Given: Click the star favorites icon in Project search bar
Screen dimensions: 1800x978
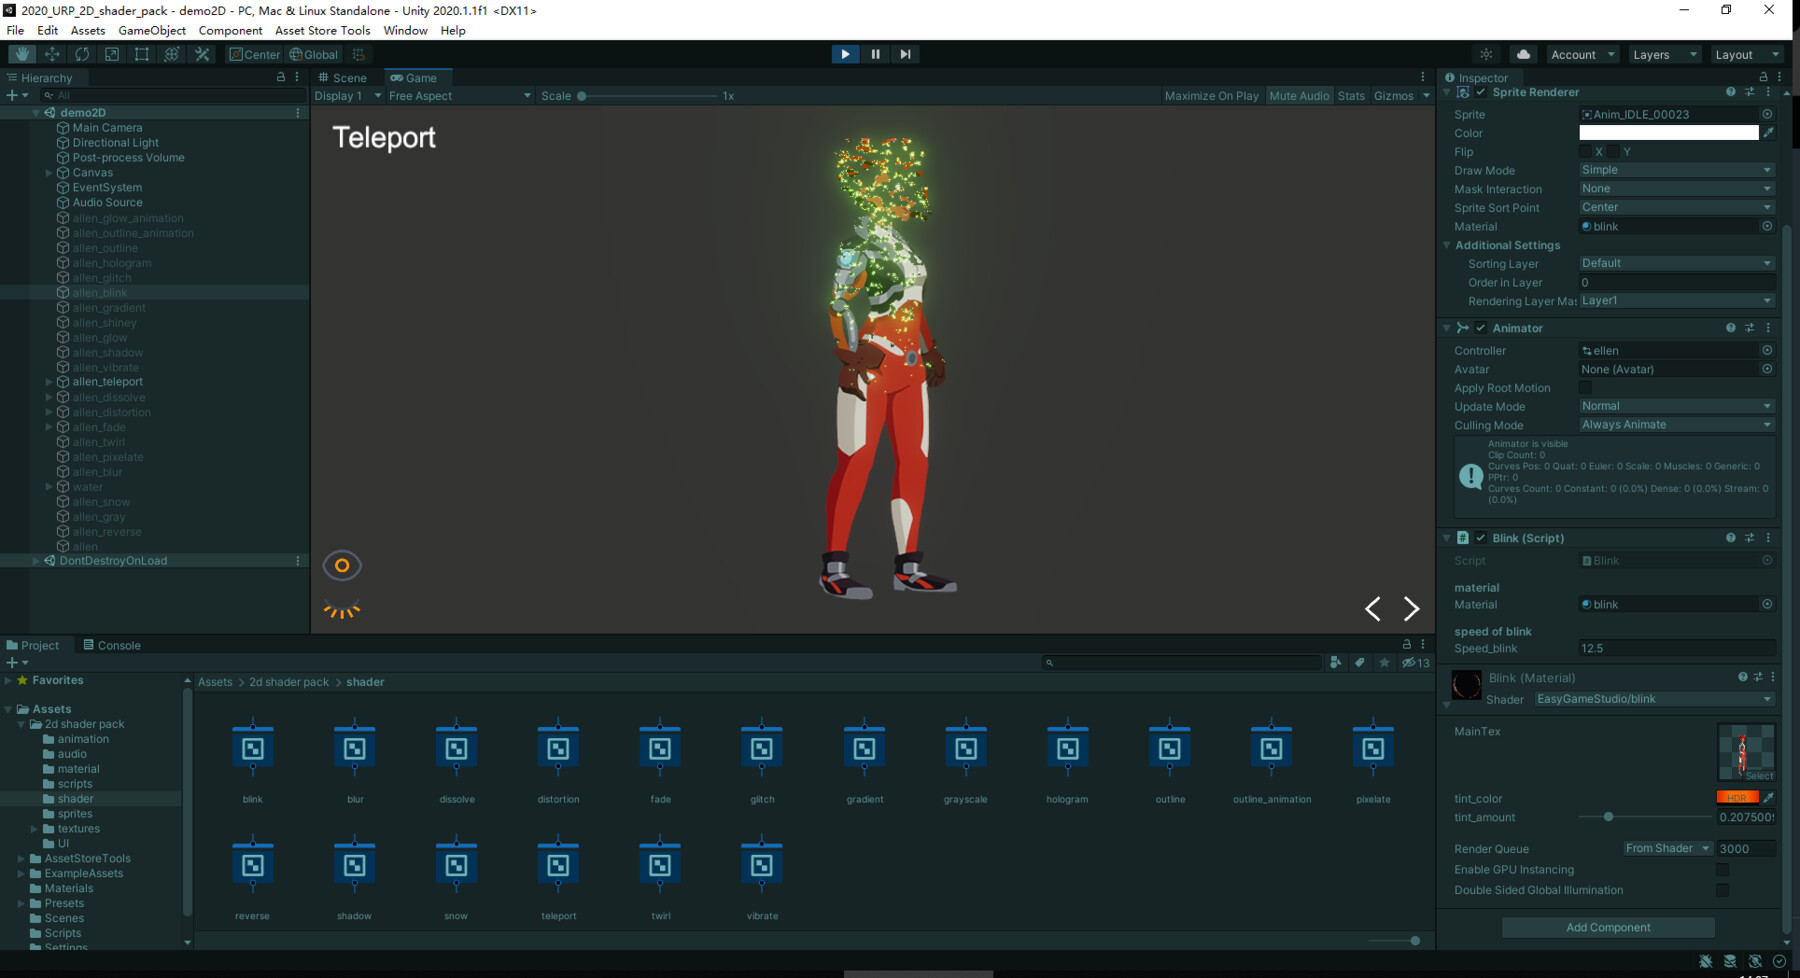Looking at the screenshot, I should pos(1384,662).
